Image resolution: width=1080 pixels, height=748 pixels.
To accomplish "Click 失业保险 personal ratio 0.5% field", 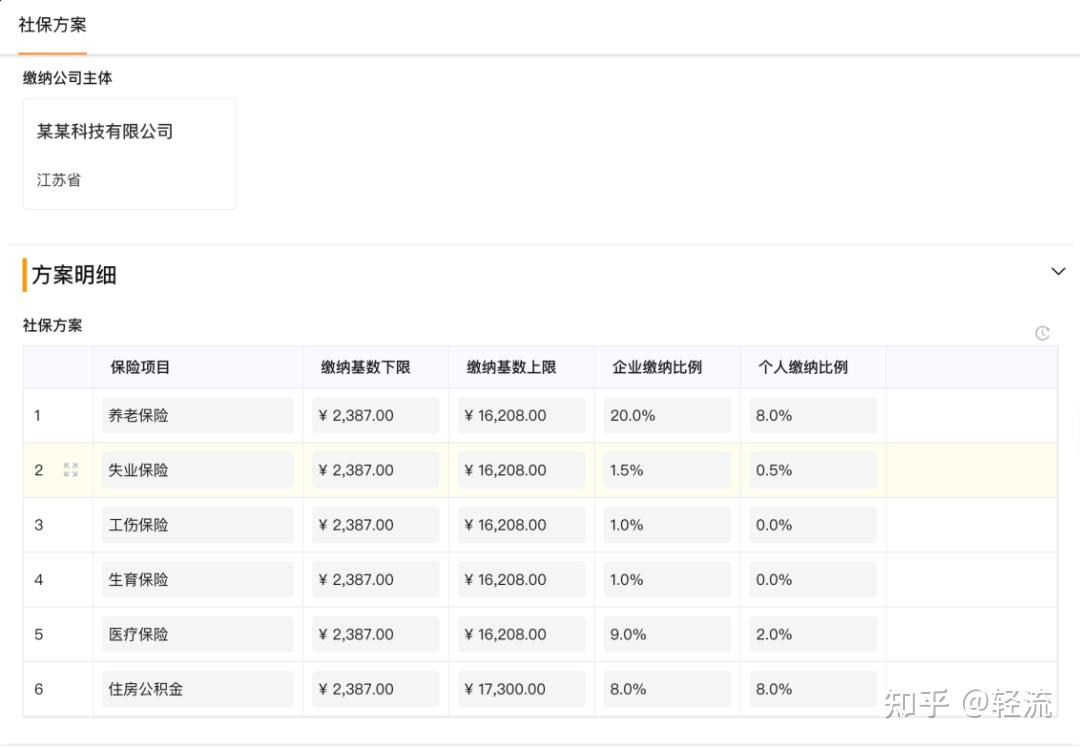I will pos(813,470).
